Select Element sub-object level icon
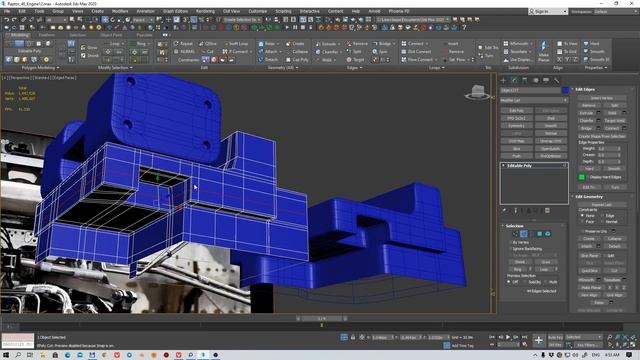 pyautogui.click(x=548, y=234)
